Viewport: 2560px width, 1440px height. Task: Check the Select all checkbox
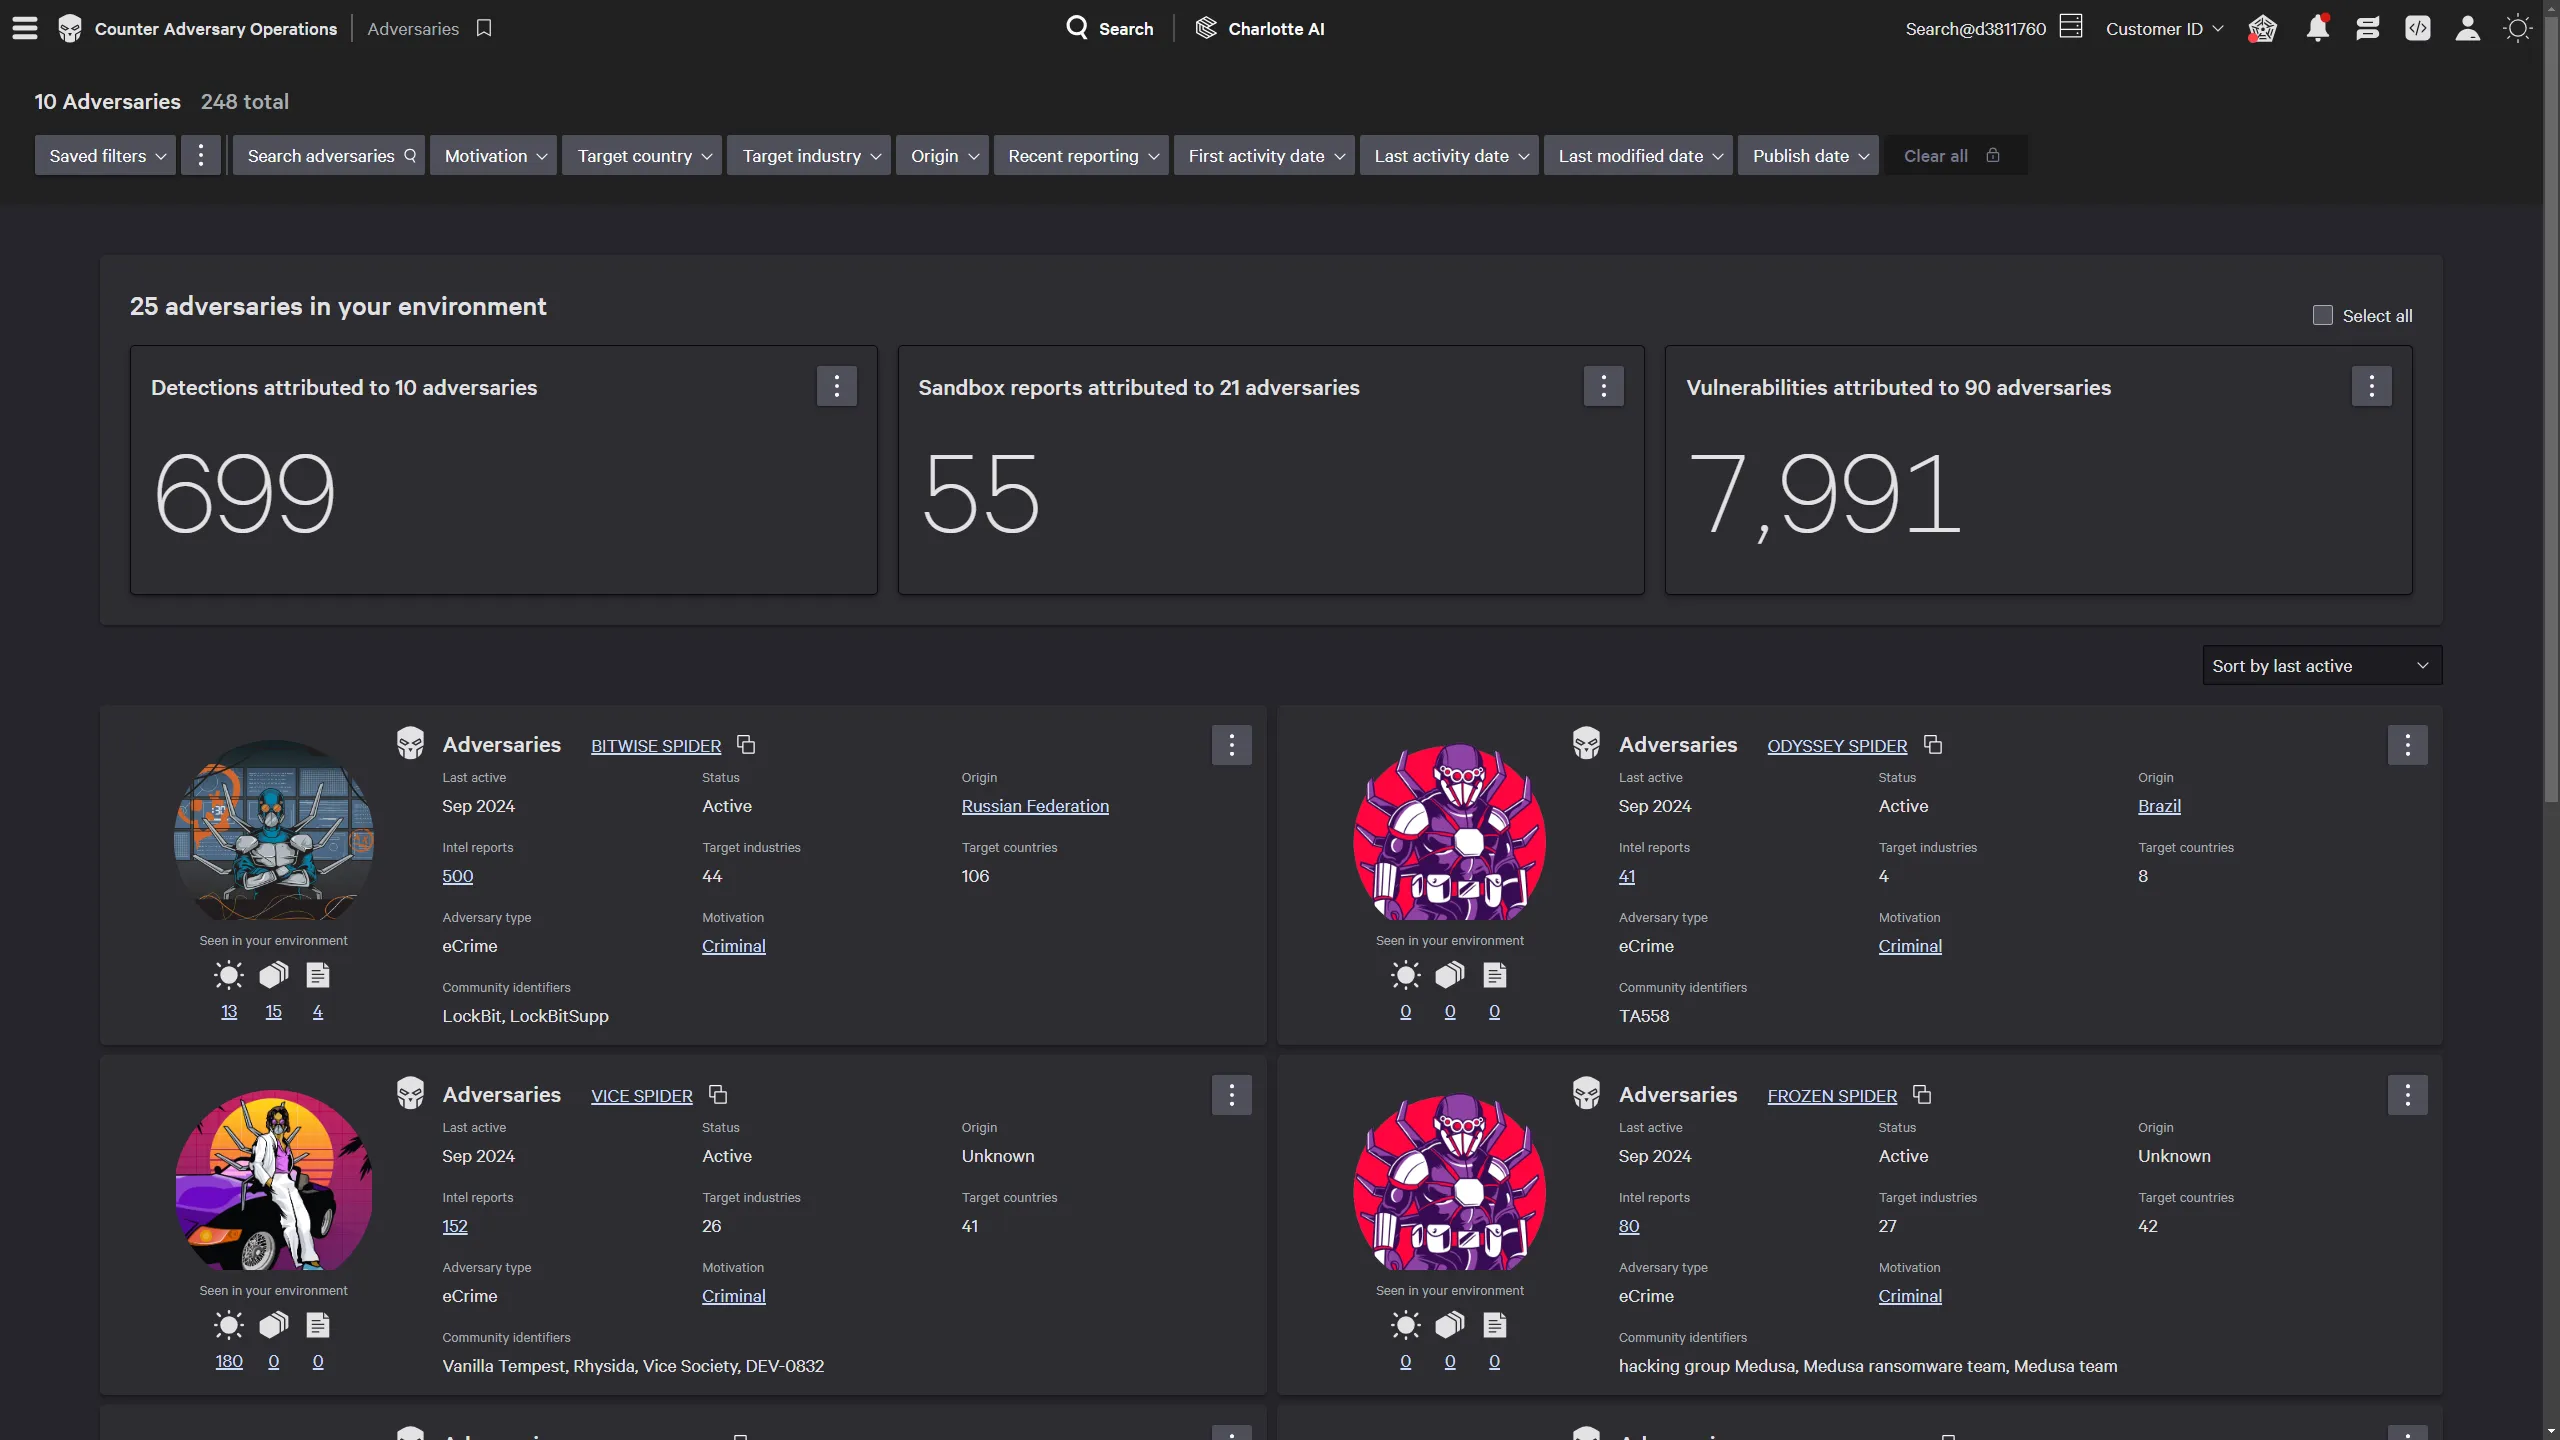coord(2322,315)
